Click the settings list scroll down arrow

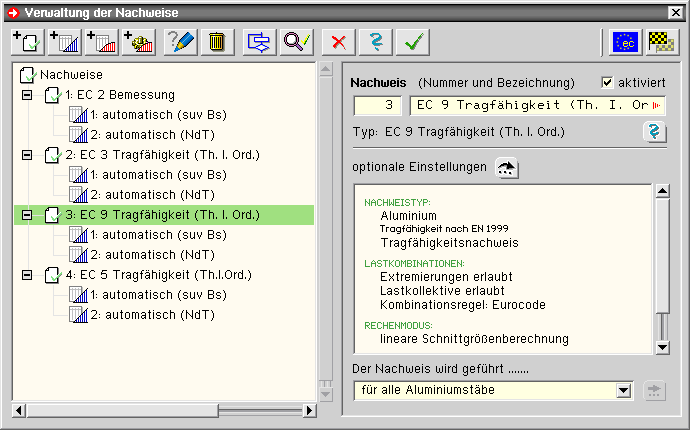click(x=661, y=347)
